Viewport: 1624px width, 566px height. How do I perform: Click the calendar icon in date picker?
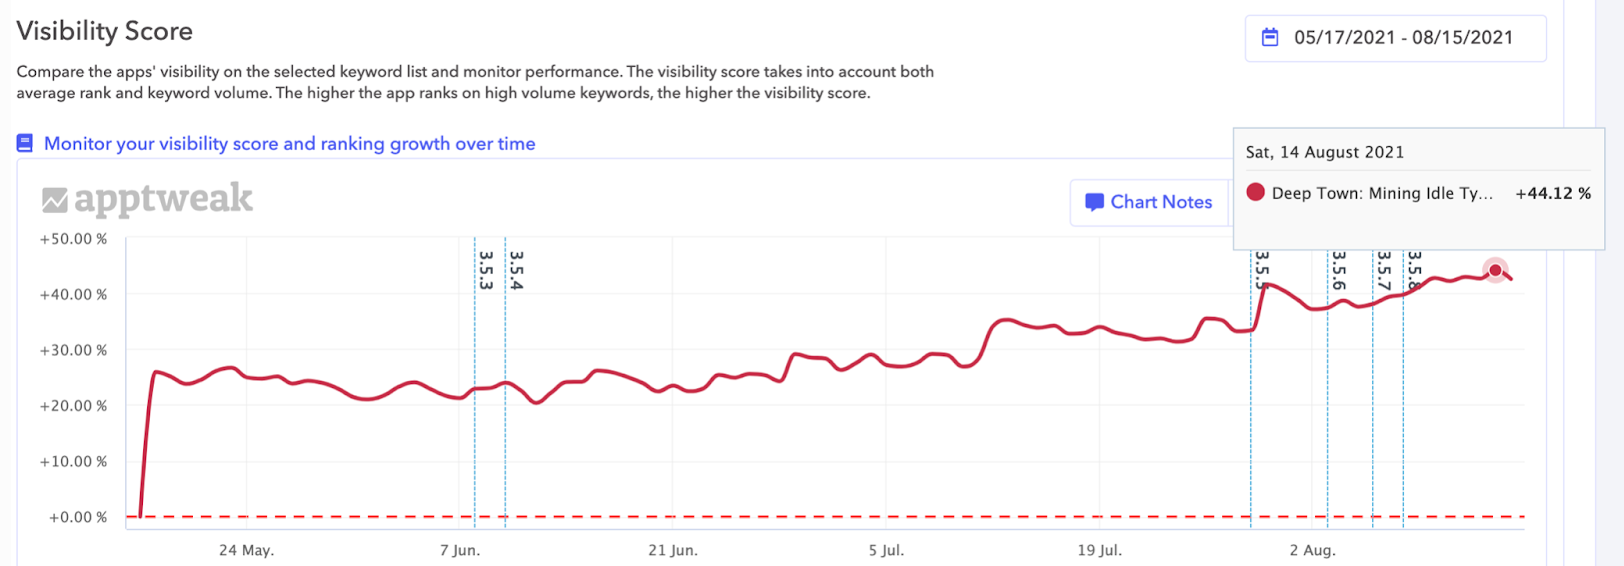(x=1270, y=38)
